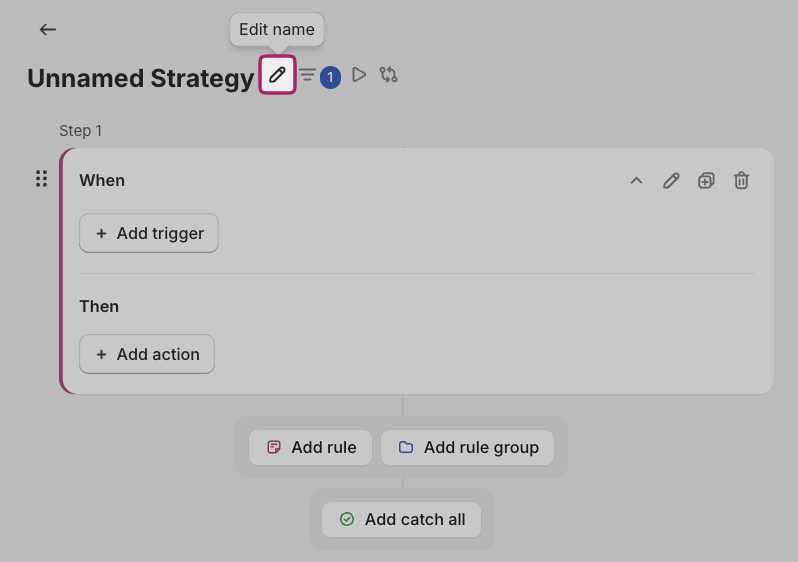Click the Unnamed Strategy title
This screenshot has width=798, height=562.
tap(140, 78)
